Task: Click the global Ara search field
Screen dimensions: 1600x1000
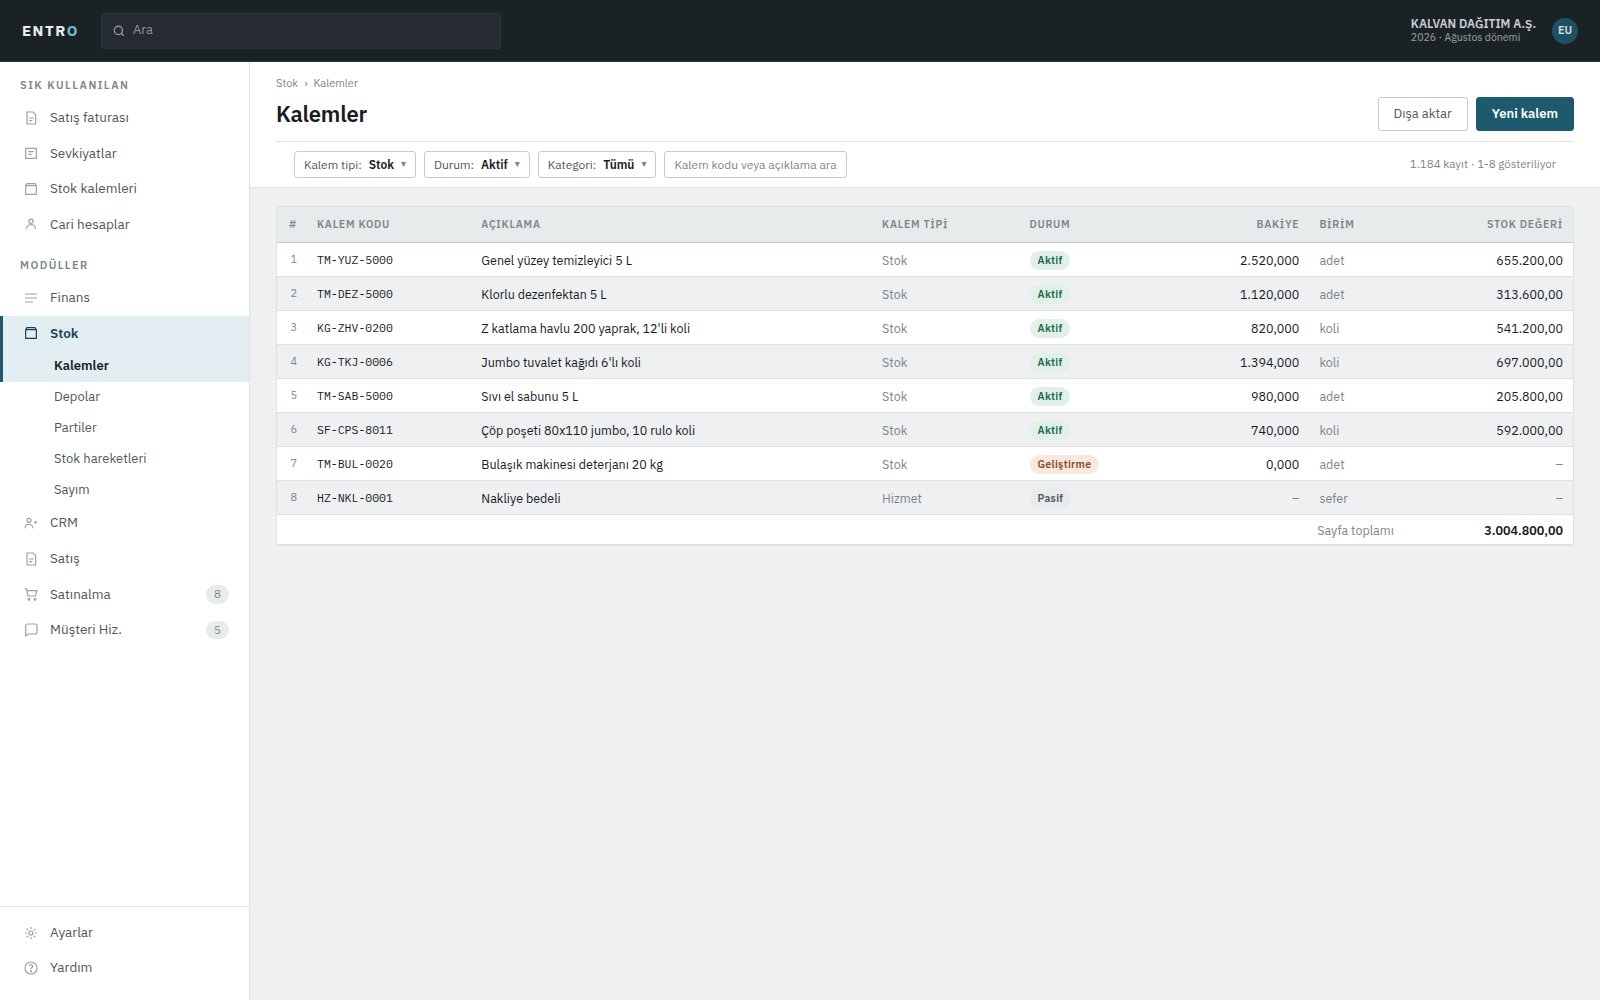Action: [301, 31]
